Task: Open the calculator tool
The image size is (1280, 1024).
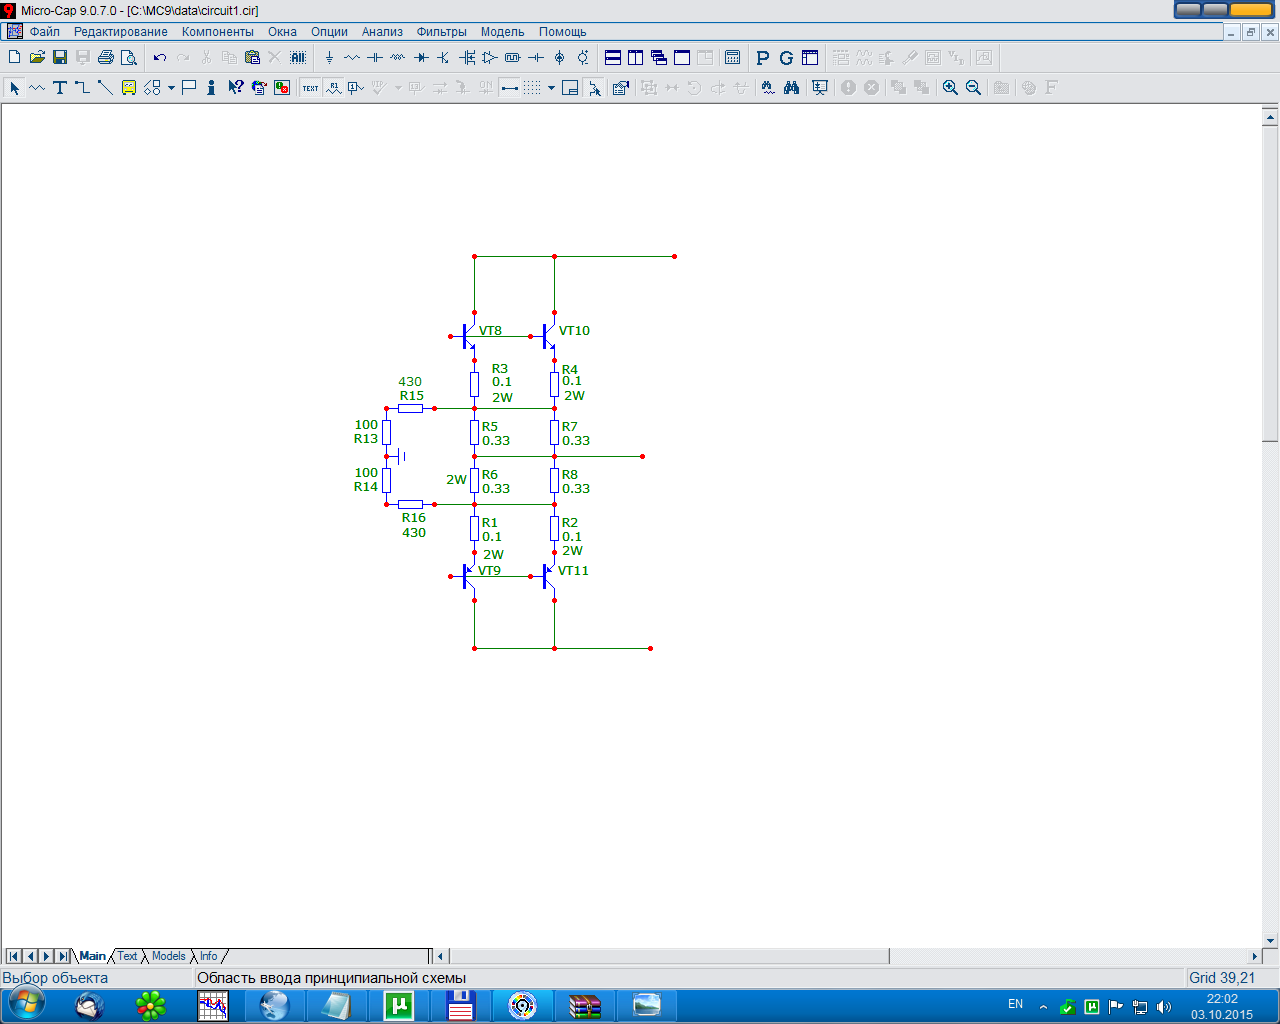Action: (733, 58)
